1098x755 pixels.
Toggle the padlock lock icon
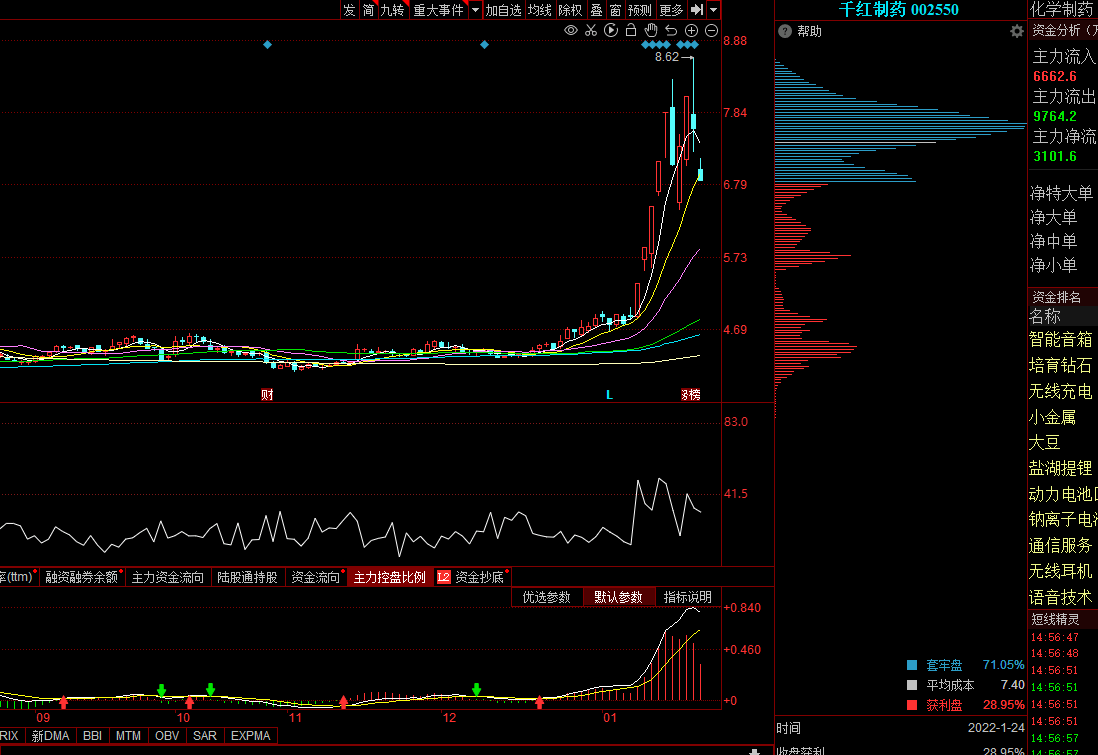coord(631,30)
